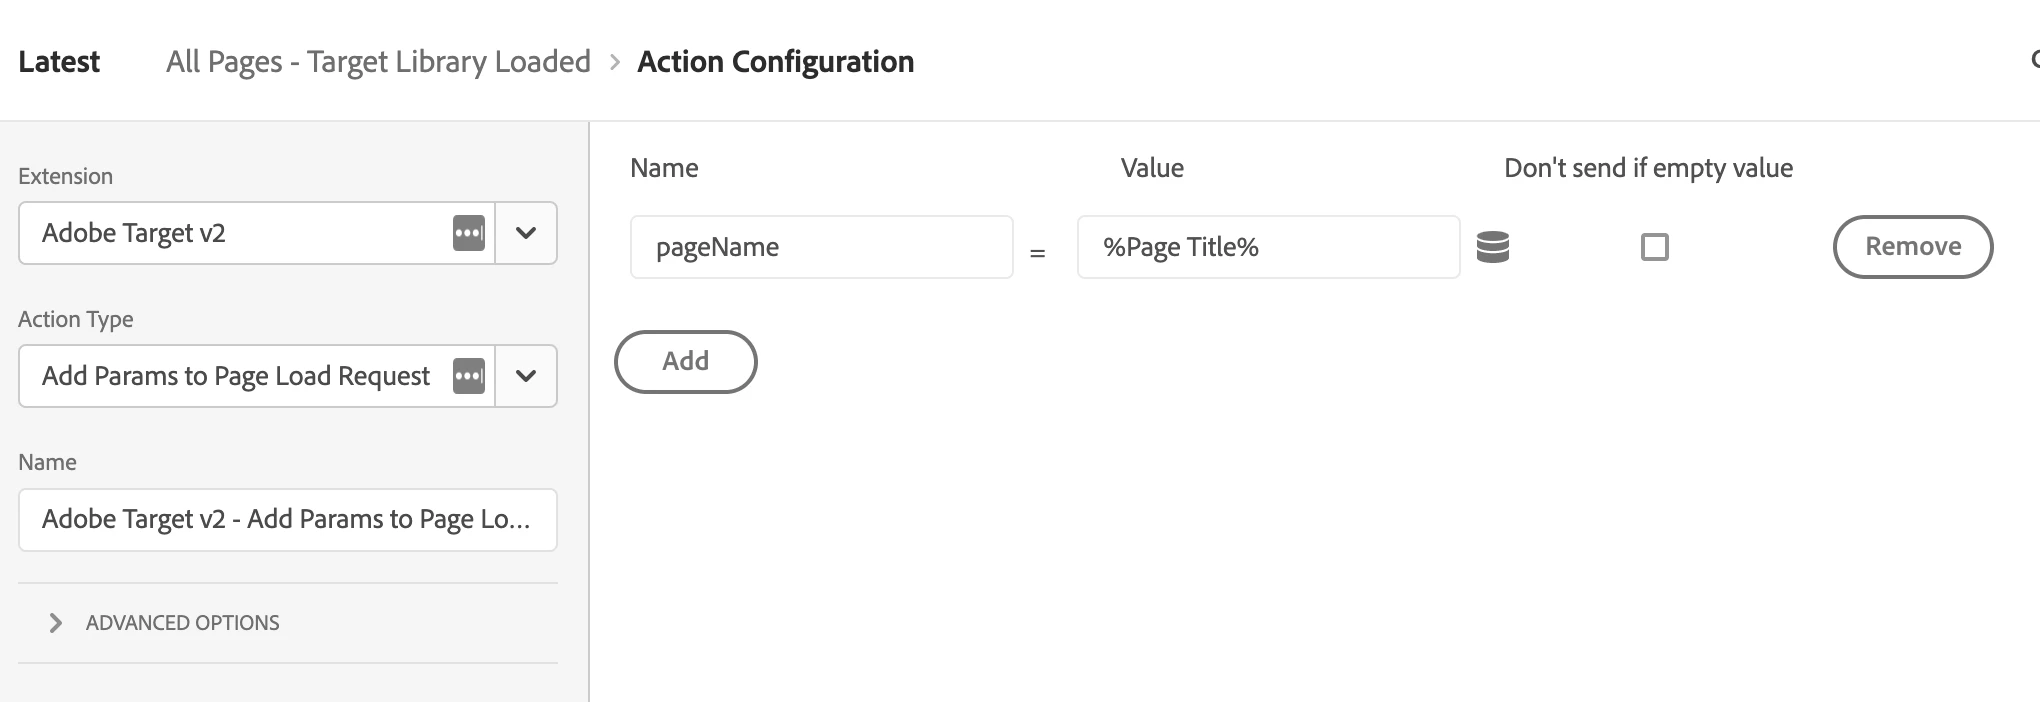The image size is (2040, 702).
Task: Click the ellipsis icon in Extension field
Action: pyautogui.click(x=468, y=233)
